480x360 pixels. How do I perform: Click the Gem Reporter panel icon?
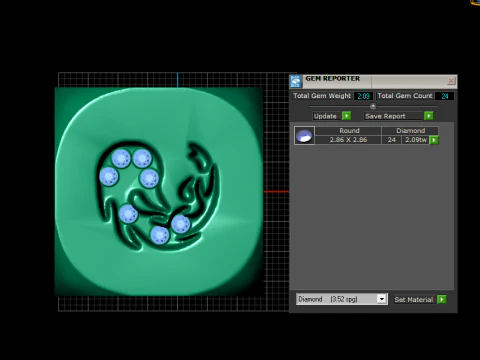[296, 81]
